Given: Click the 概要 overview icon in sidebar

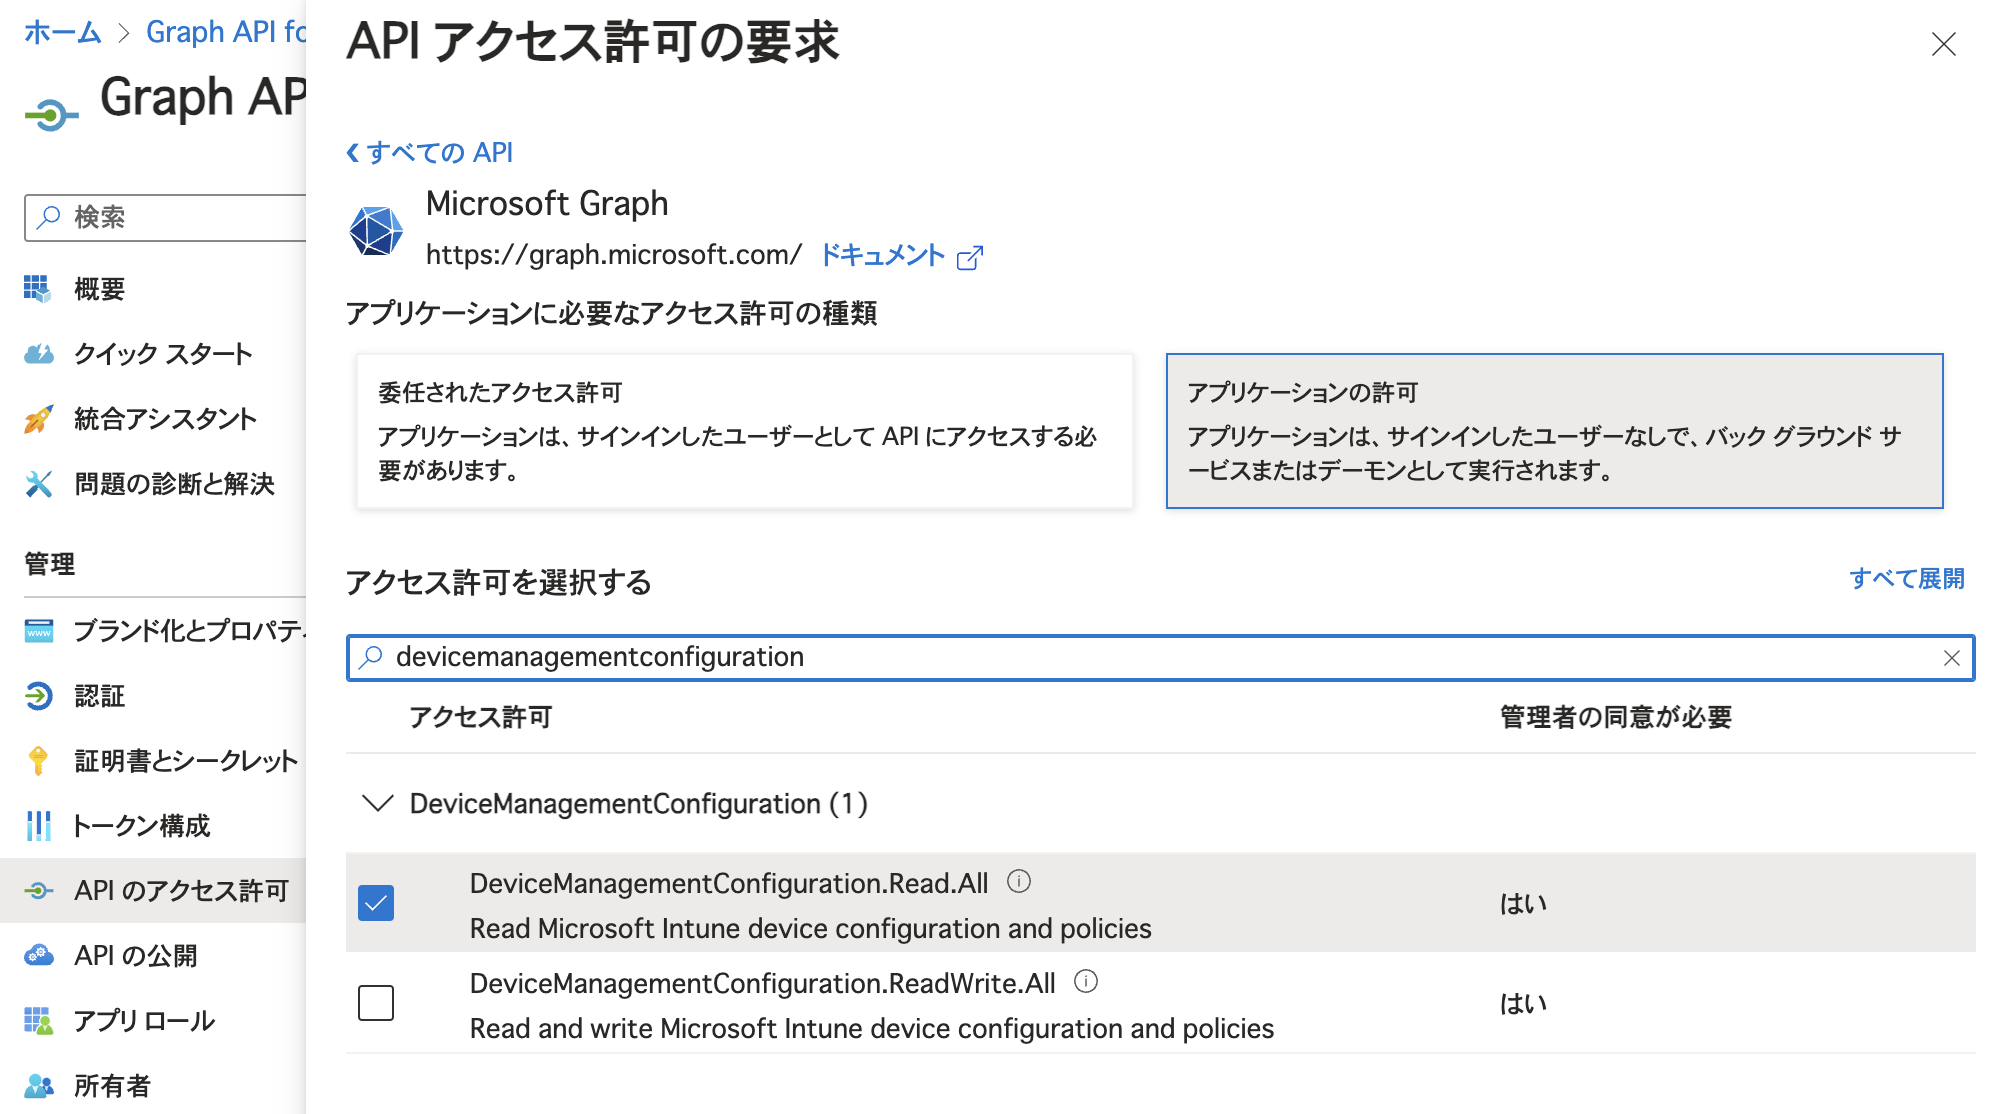Looking at the screenshot, I should (x=37, y=289).
